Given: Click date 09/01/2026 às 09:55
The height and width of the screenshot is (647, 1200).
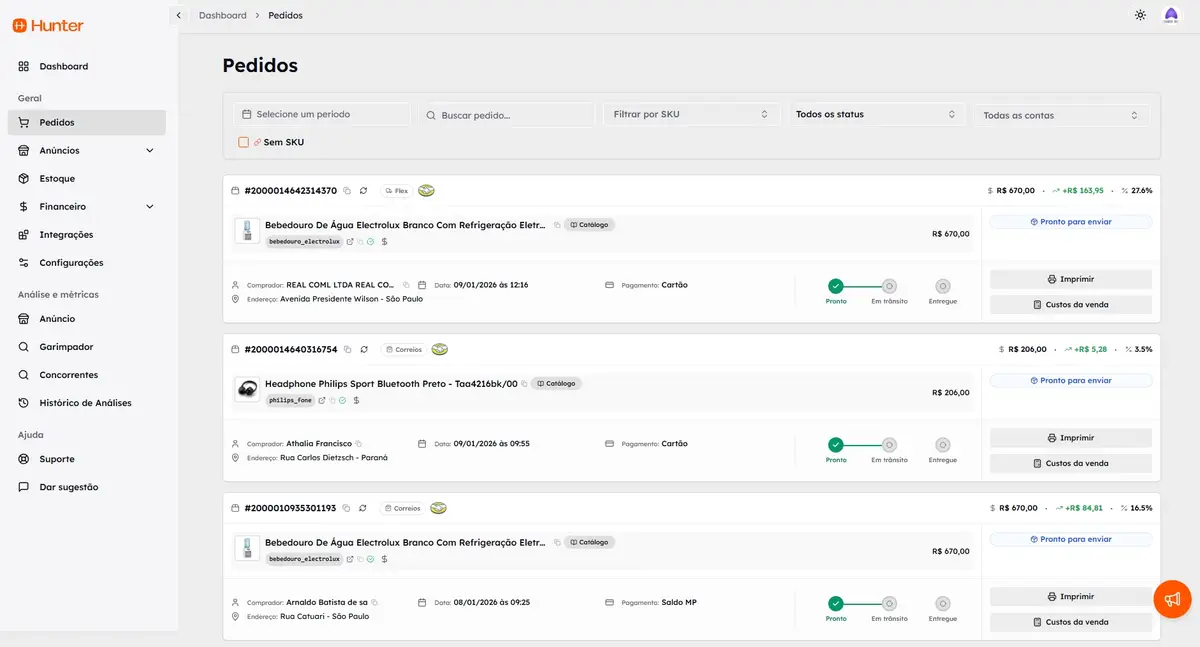Looking at the screenshot, I should click(x=492, y=444).
